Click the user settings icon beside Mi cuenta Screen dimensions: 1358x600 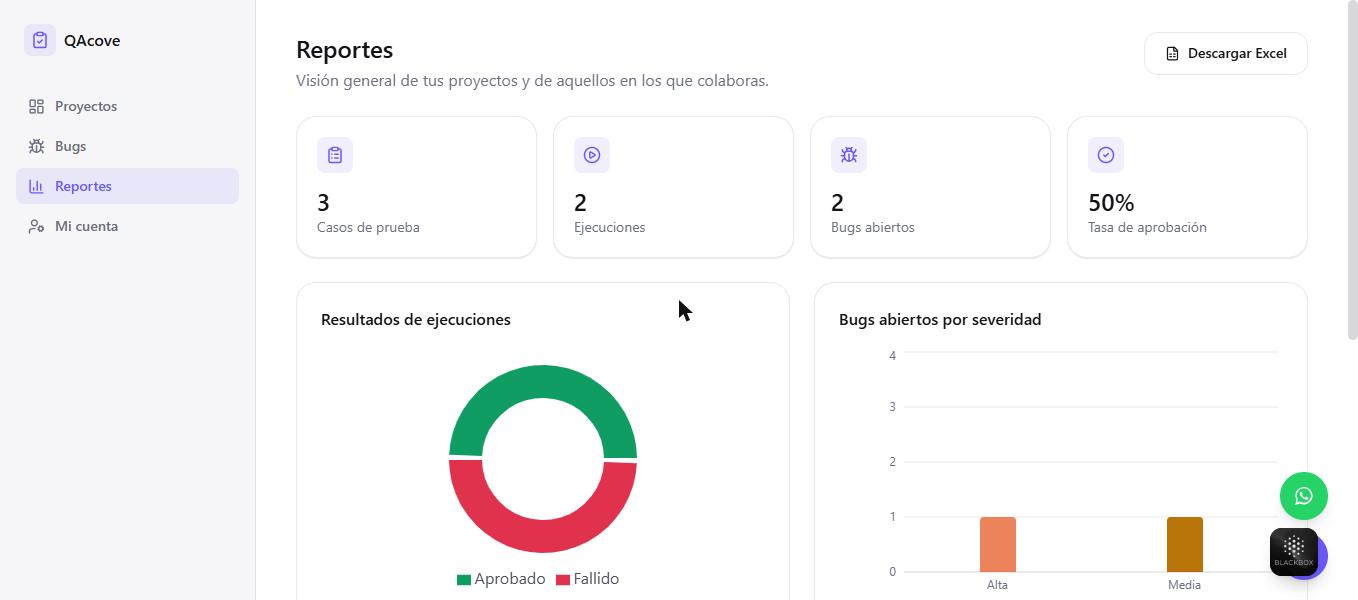point(36,226)
